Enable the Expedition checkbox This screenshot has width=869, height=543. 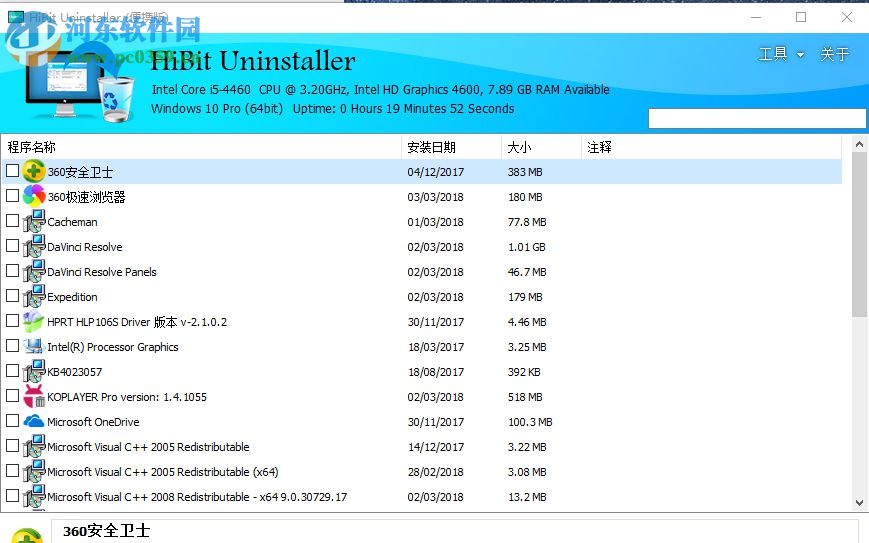coord(12,295)
